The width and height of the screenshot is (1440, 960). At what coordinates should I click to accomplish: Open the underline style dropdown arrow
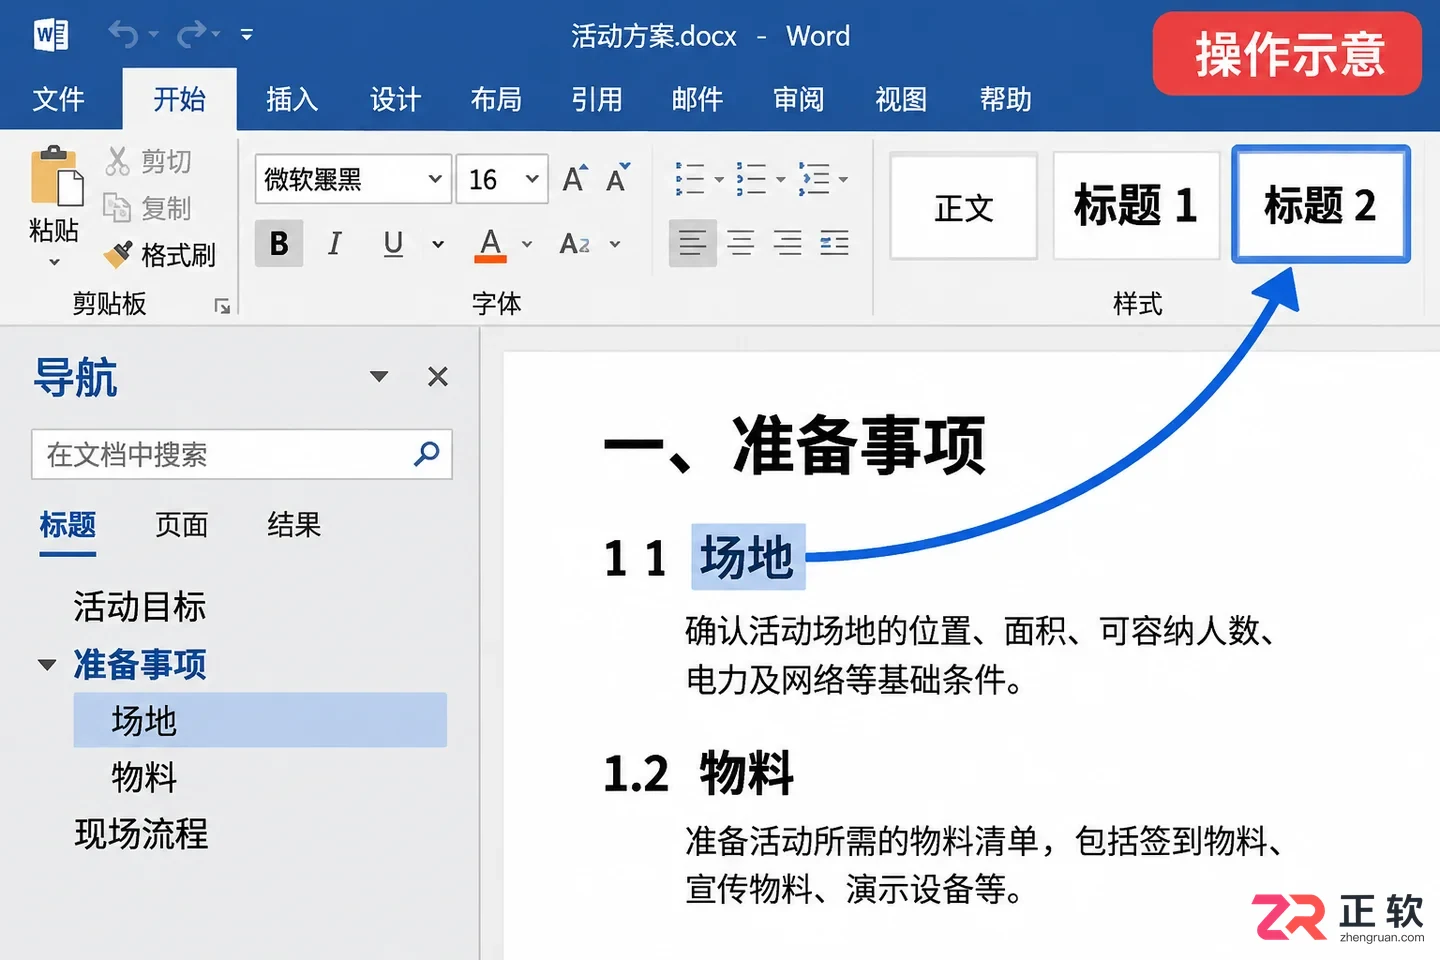(437, 244)
